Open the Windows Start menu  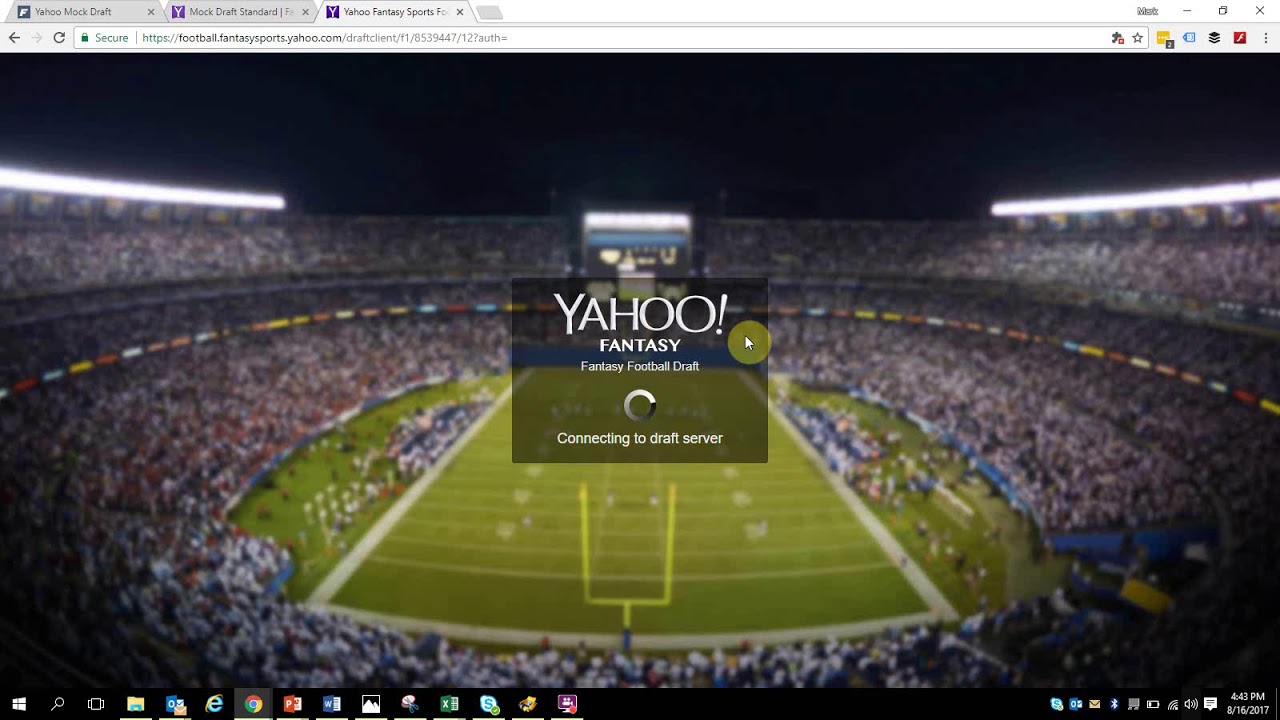click(x=18, y=704)
